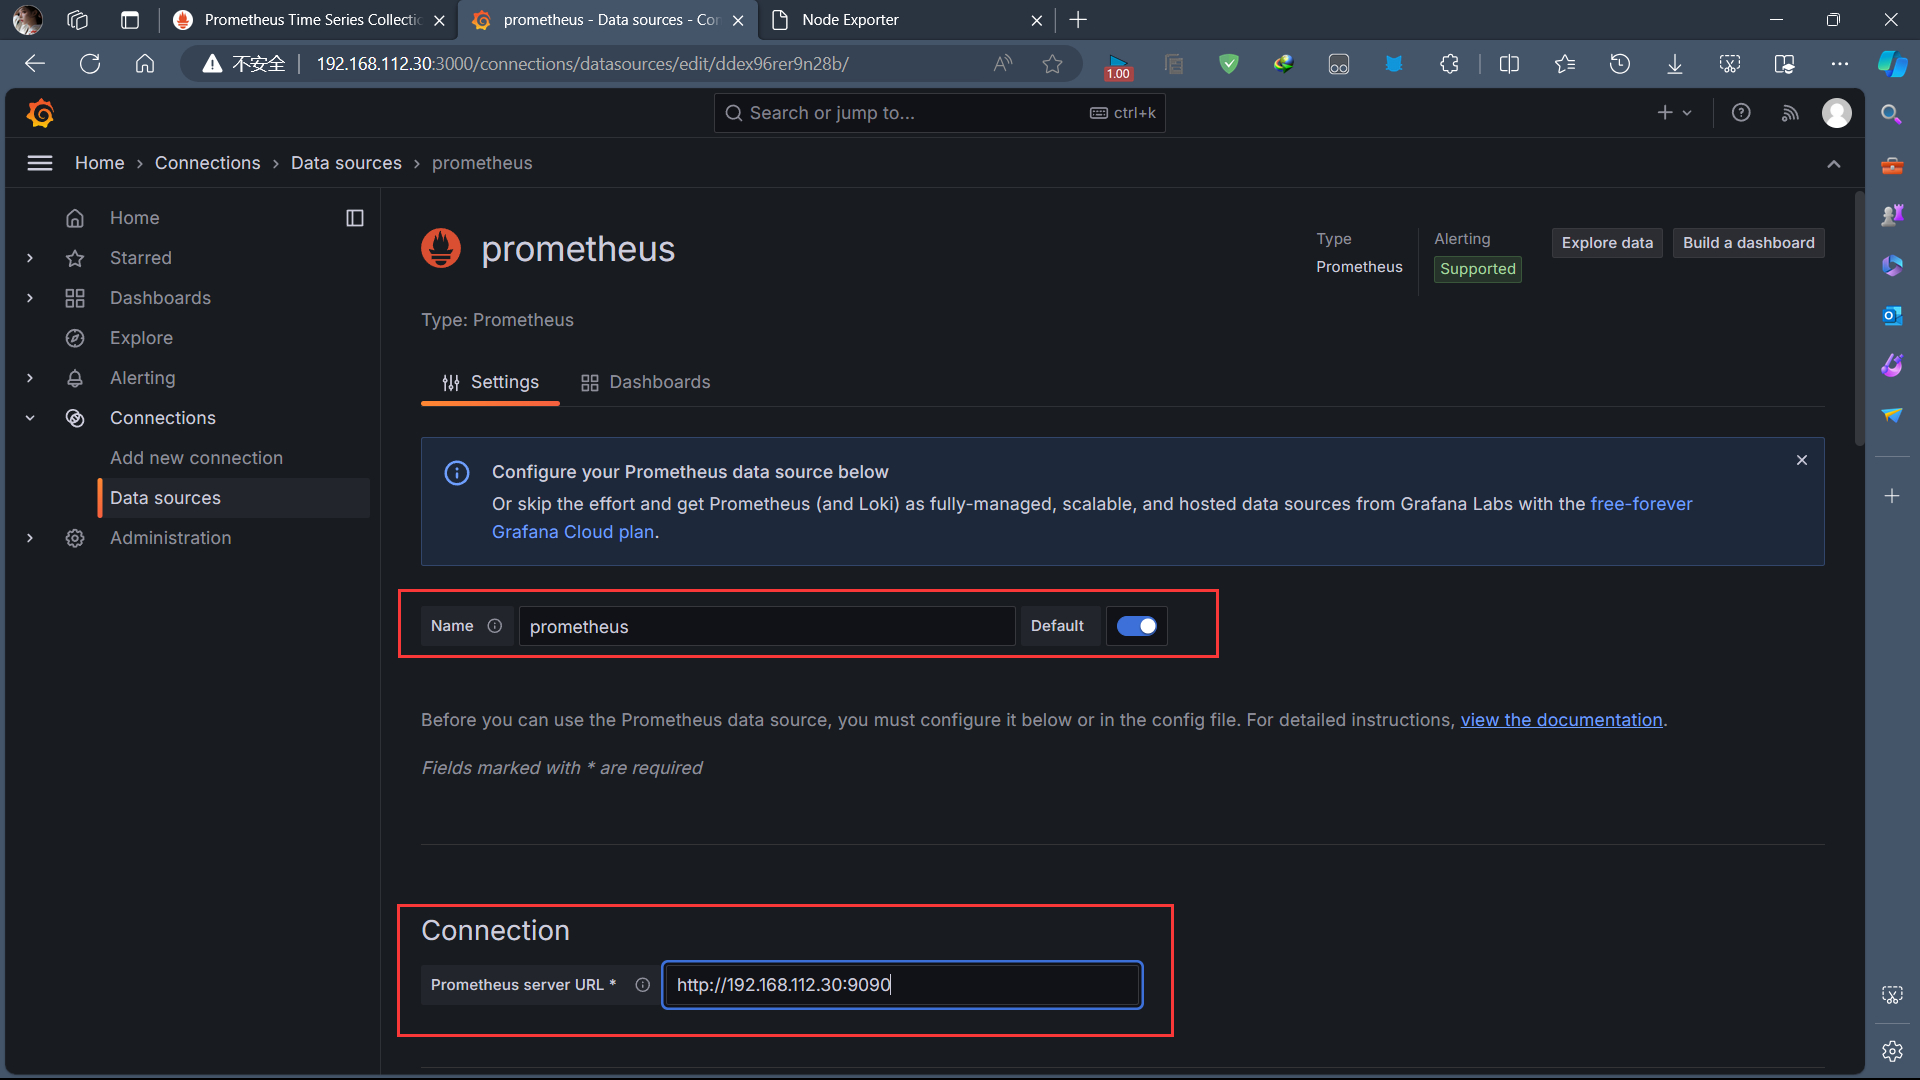This screenshot has width=1920, height=1080.
Task: Dismiss the Prometheus configuration info banner
Action: [x=1802, y=460]
